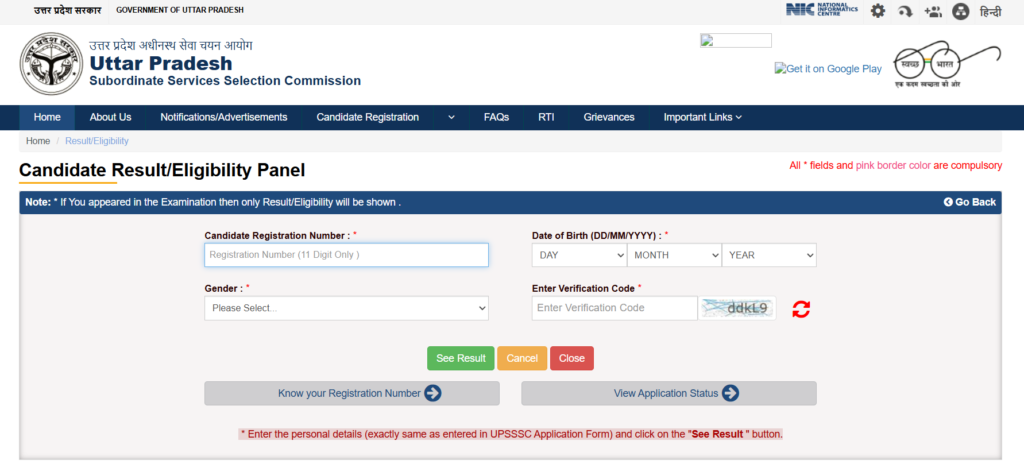Click the orange Cancel button

(x=522, y=358)
